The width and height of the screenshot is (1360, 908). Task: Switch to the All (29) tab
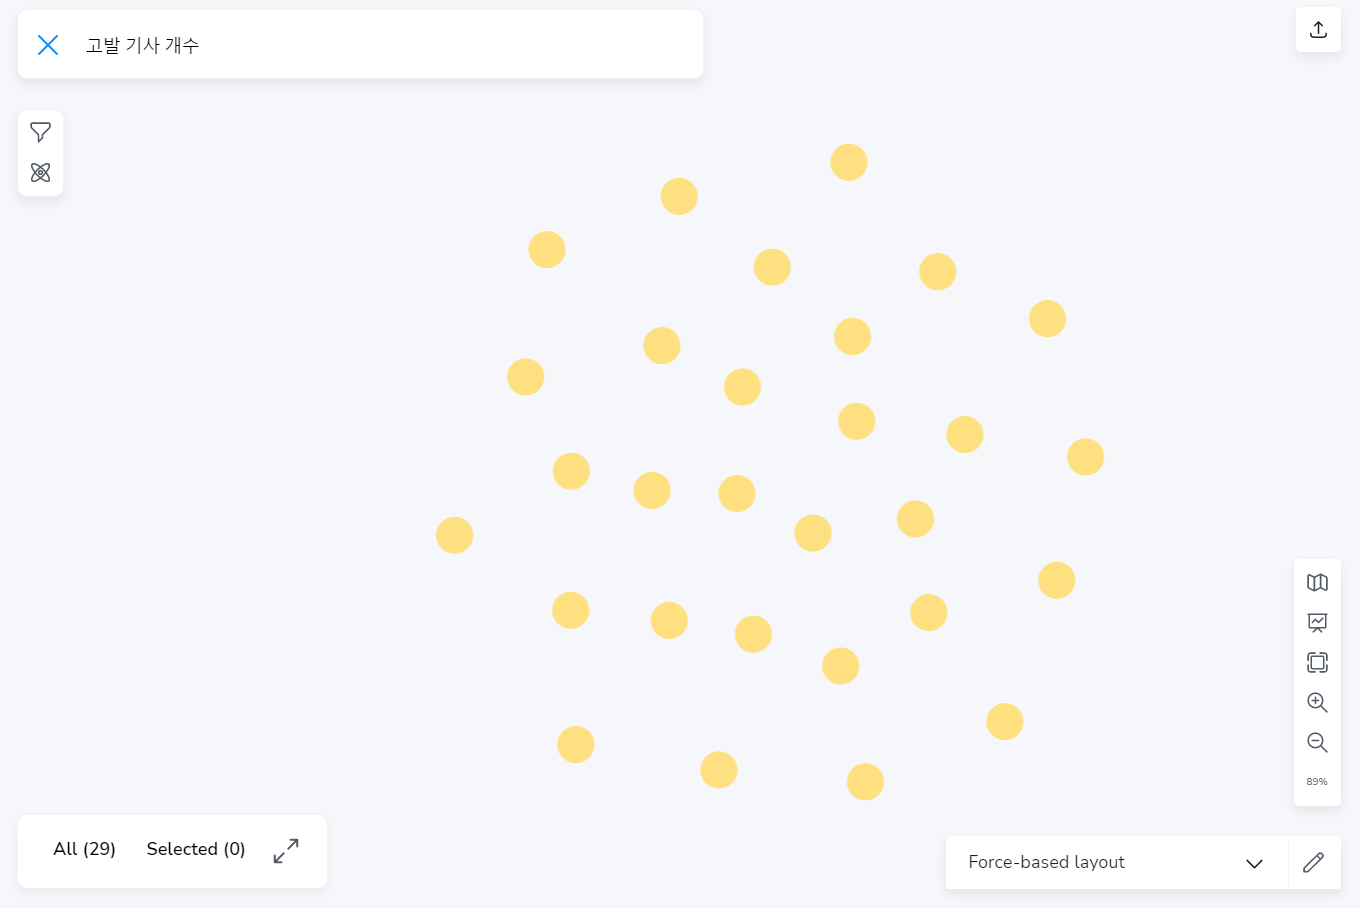pos(84,849)
